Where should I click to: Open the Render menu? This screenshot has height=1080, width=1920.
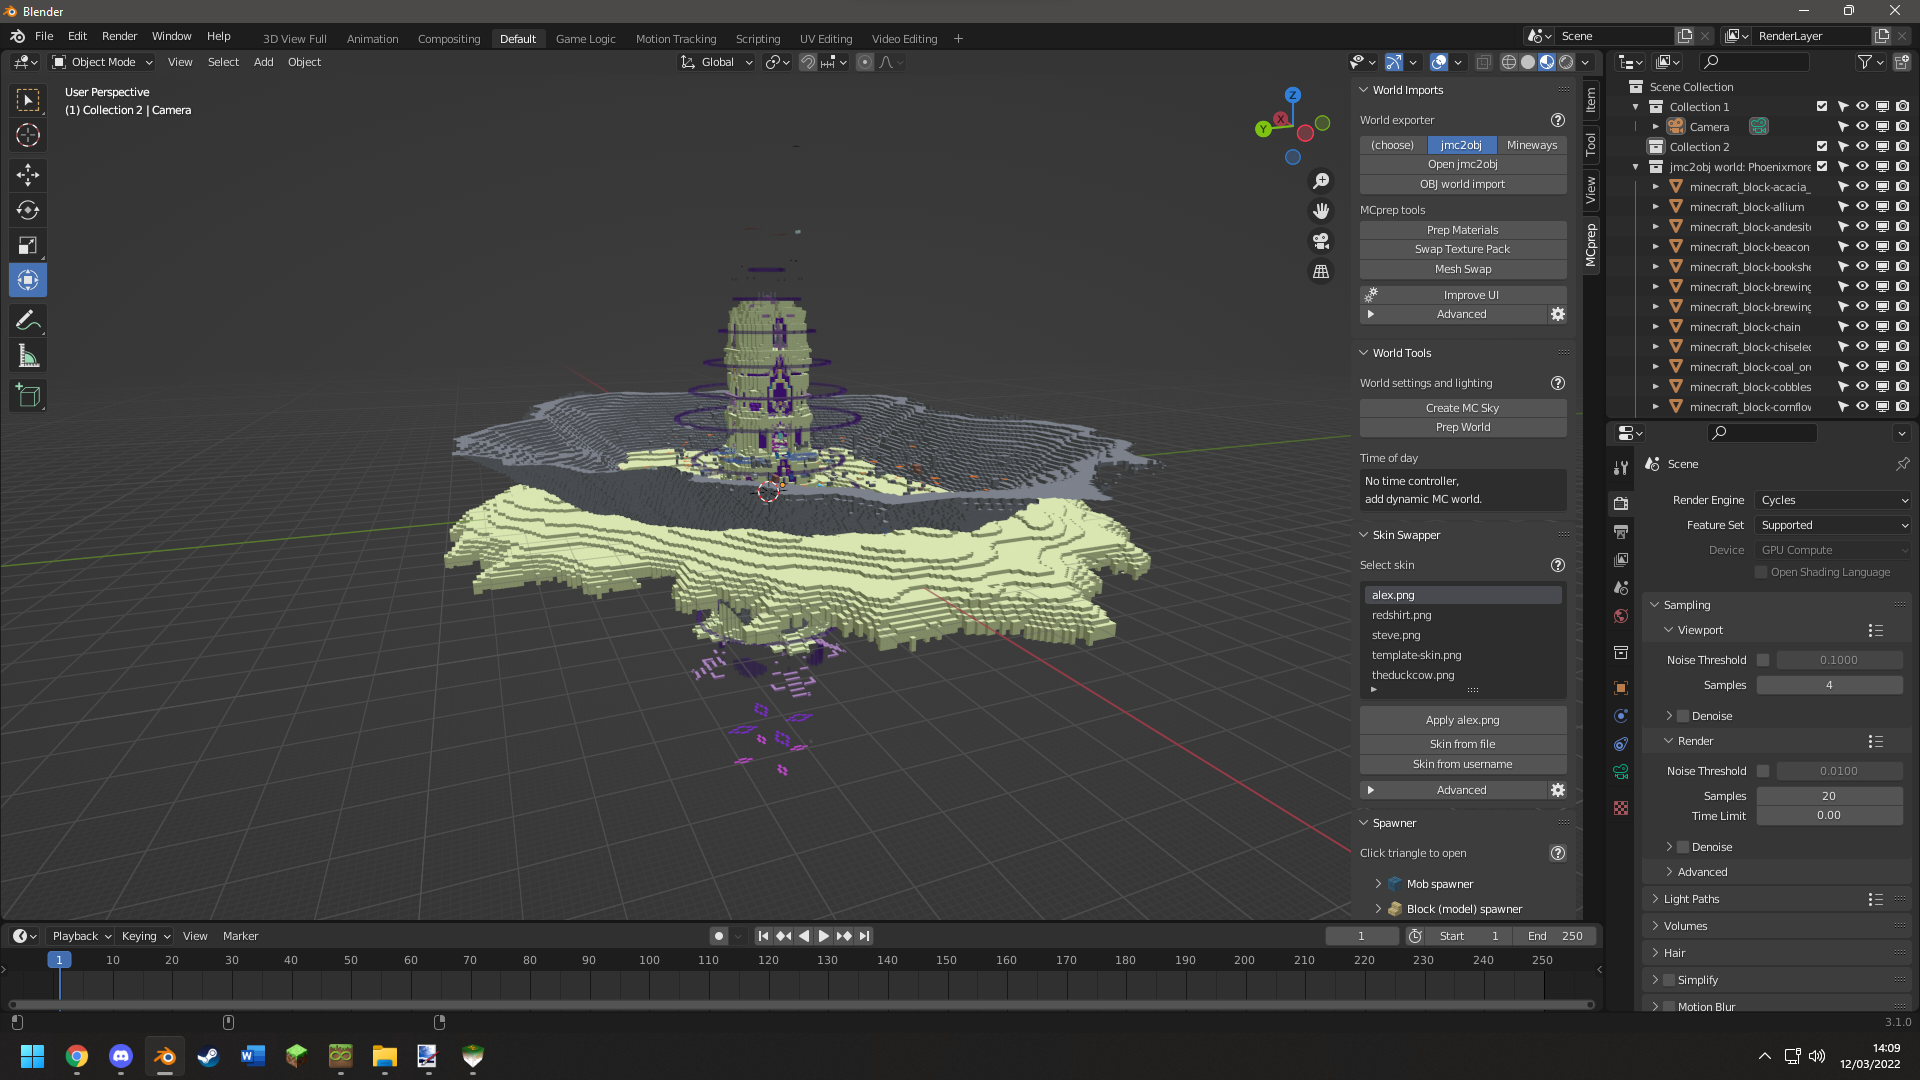(x=119, y=36)
